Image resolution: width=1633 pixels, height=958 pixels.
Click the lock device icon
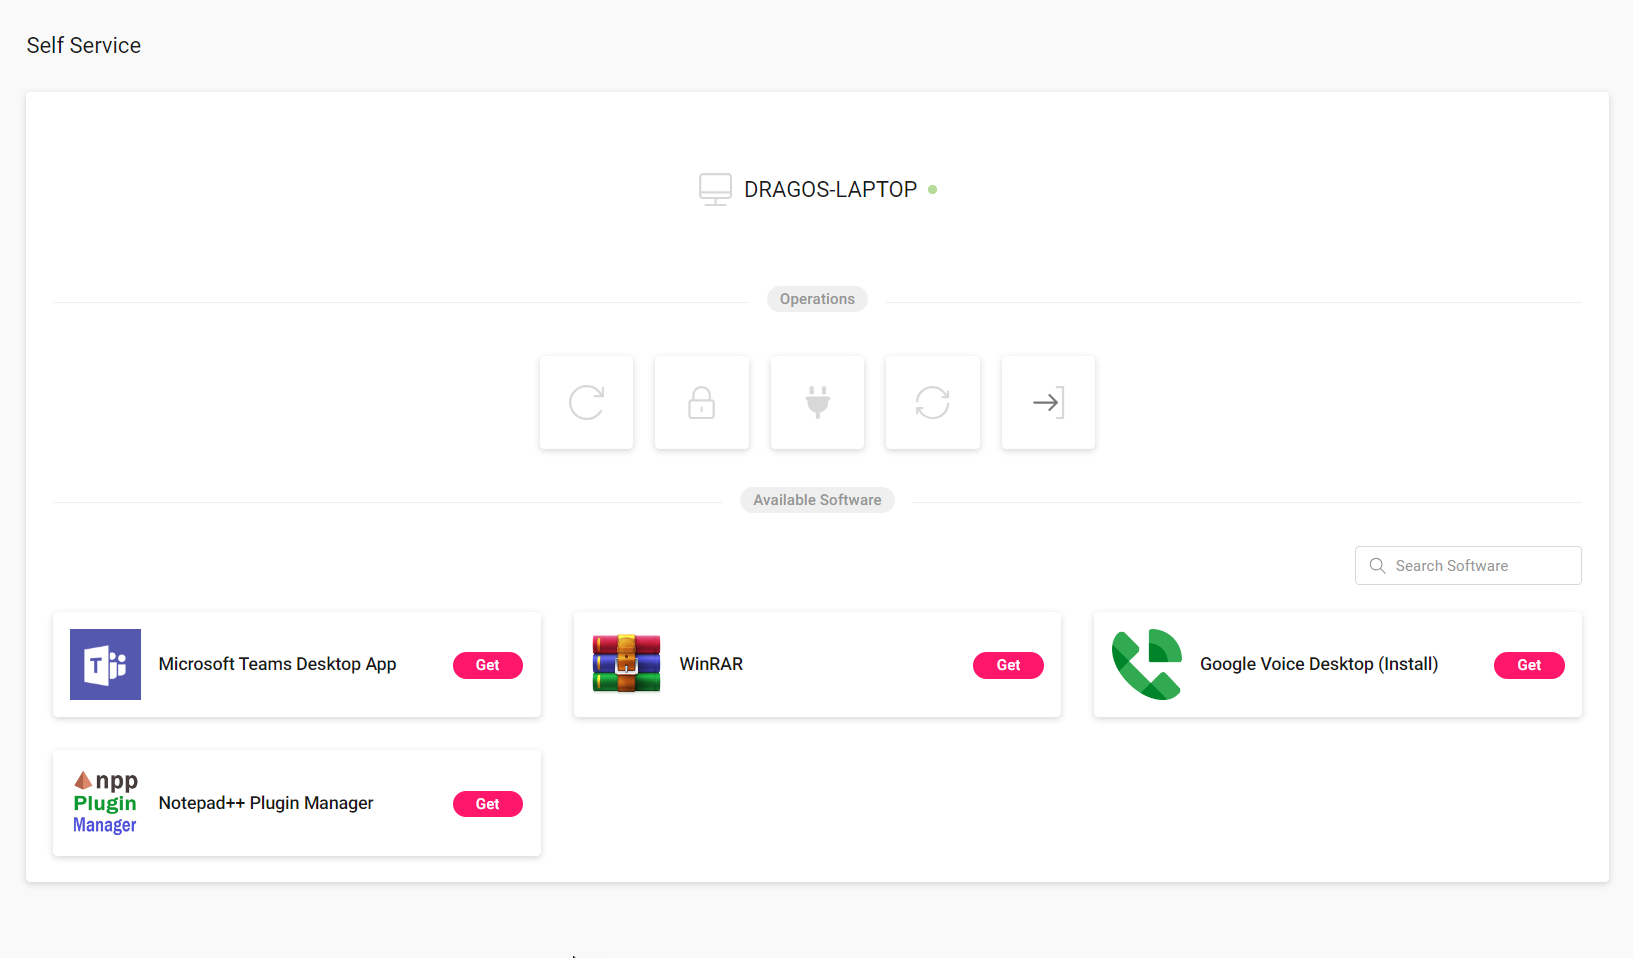coord(702,403)
